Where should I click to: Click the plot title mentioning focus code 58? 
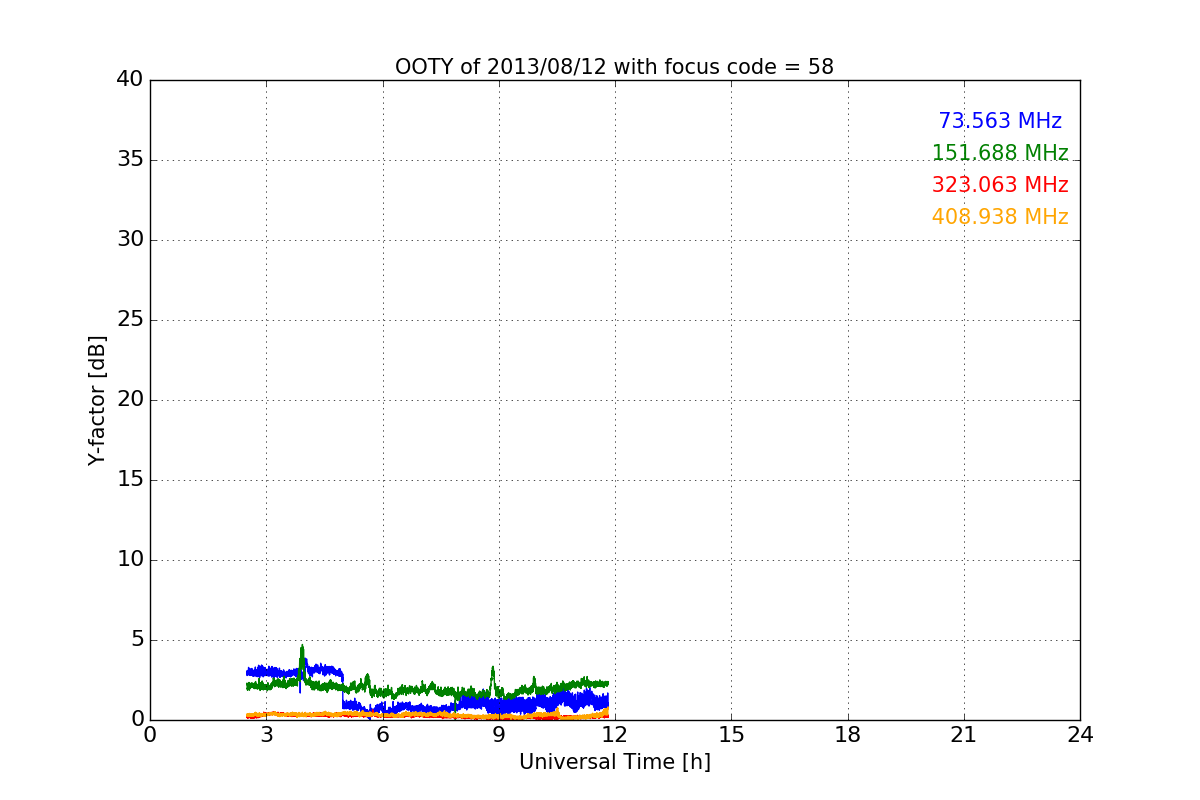pyautogui.click(x=614, y=67)
